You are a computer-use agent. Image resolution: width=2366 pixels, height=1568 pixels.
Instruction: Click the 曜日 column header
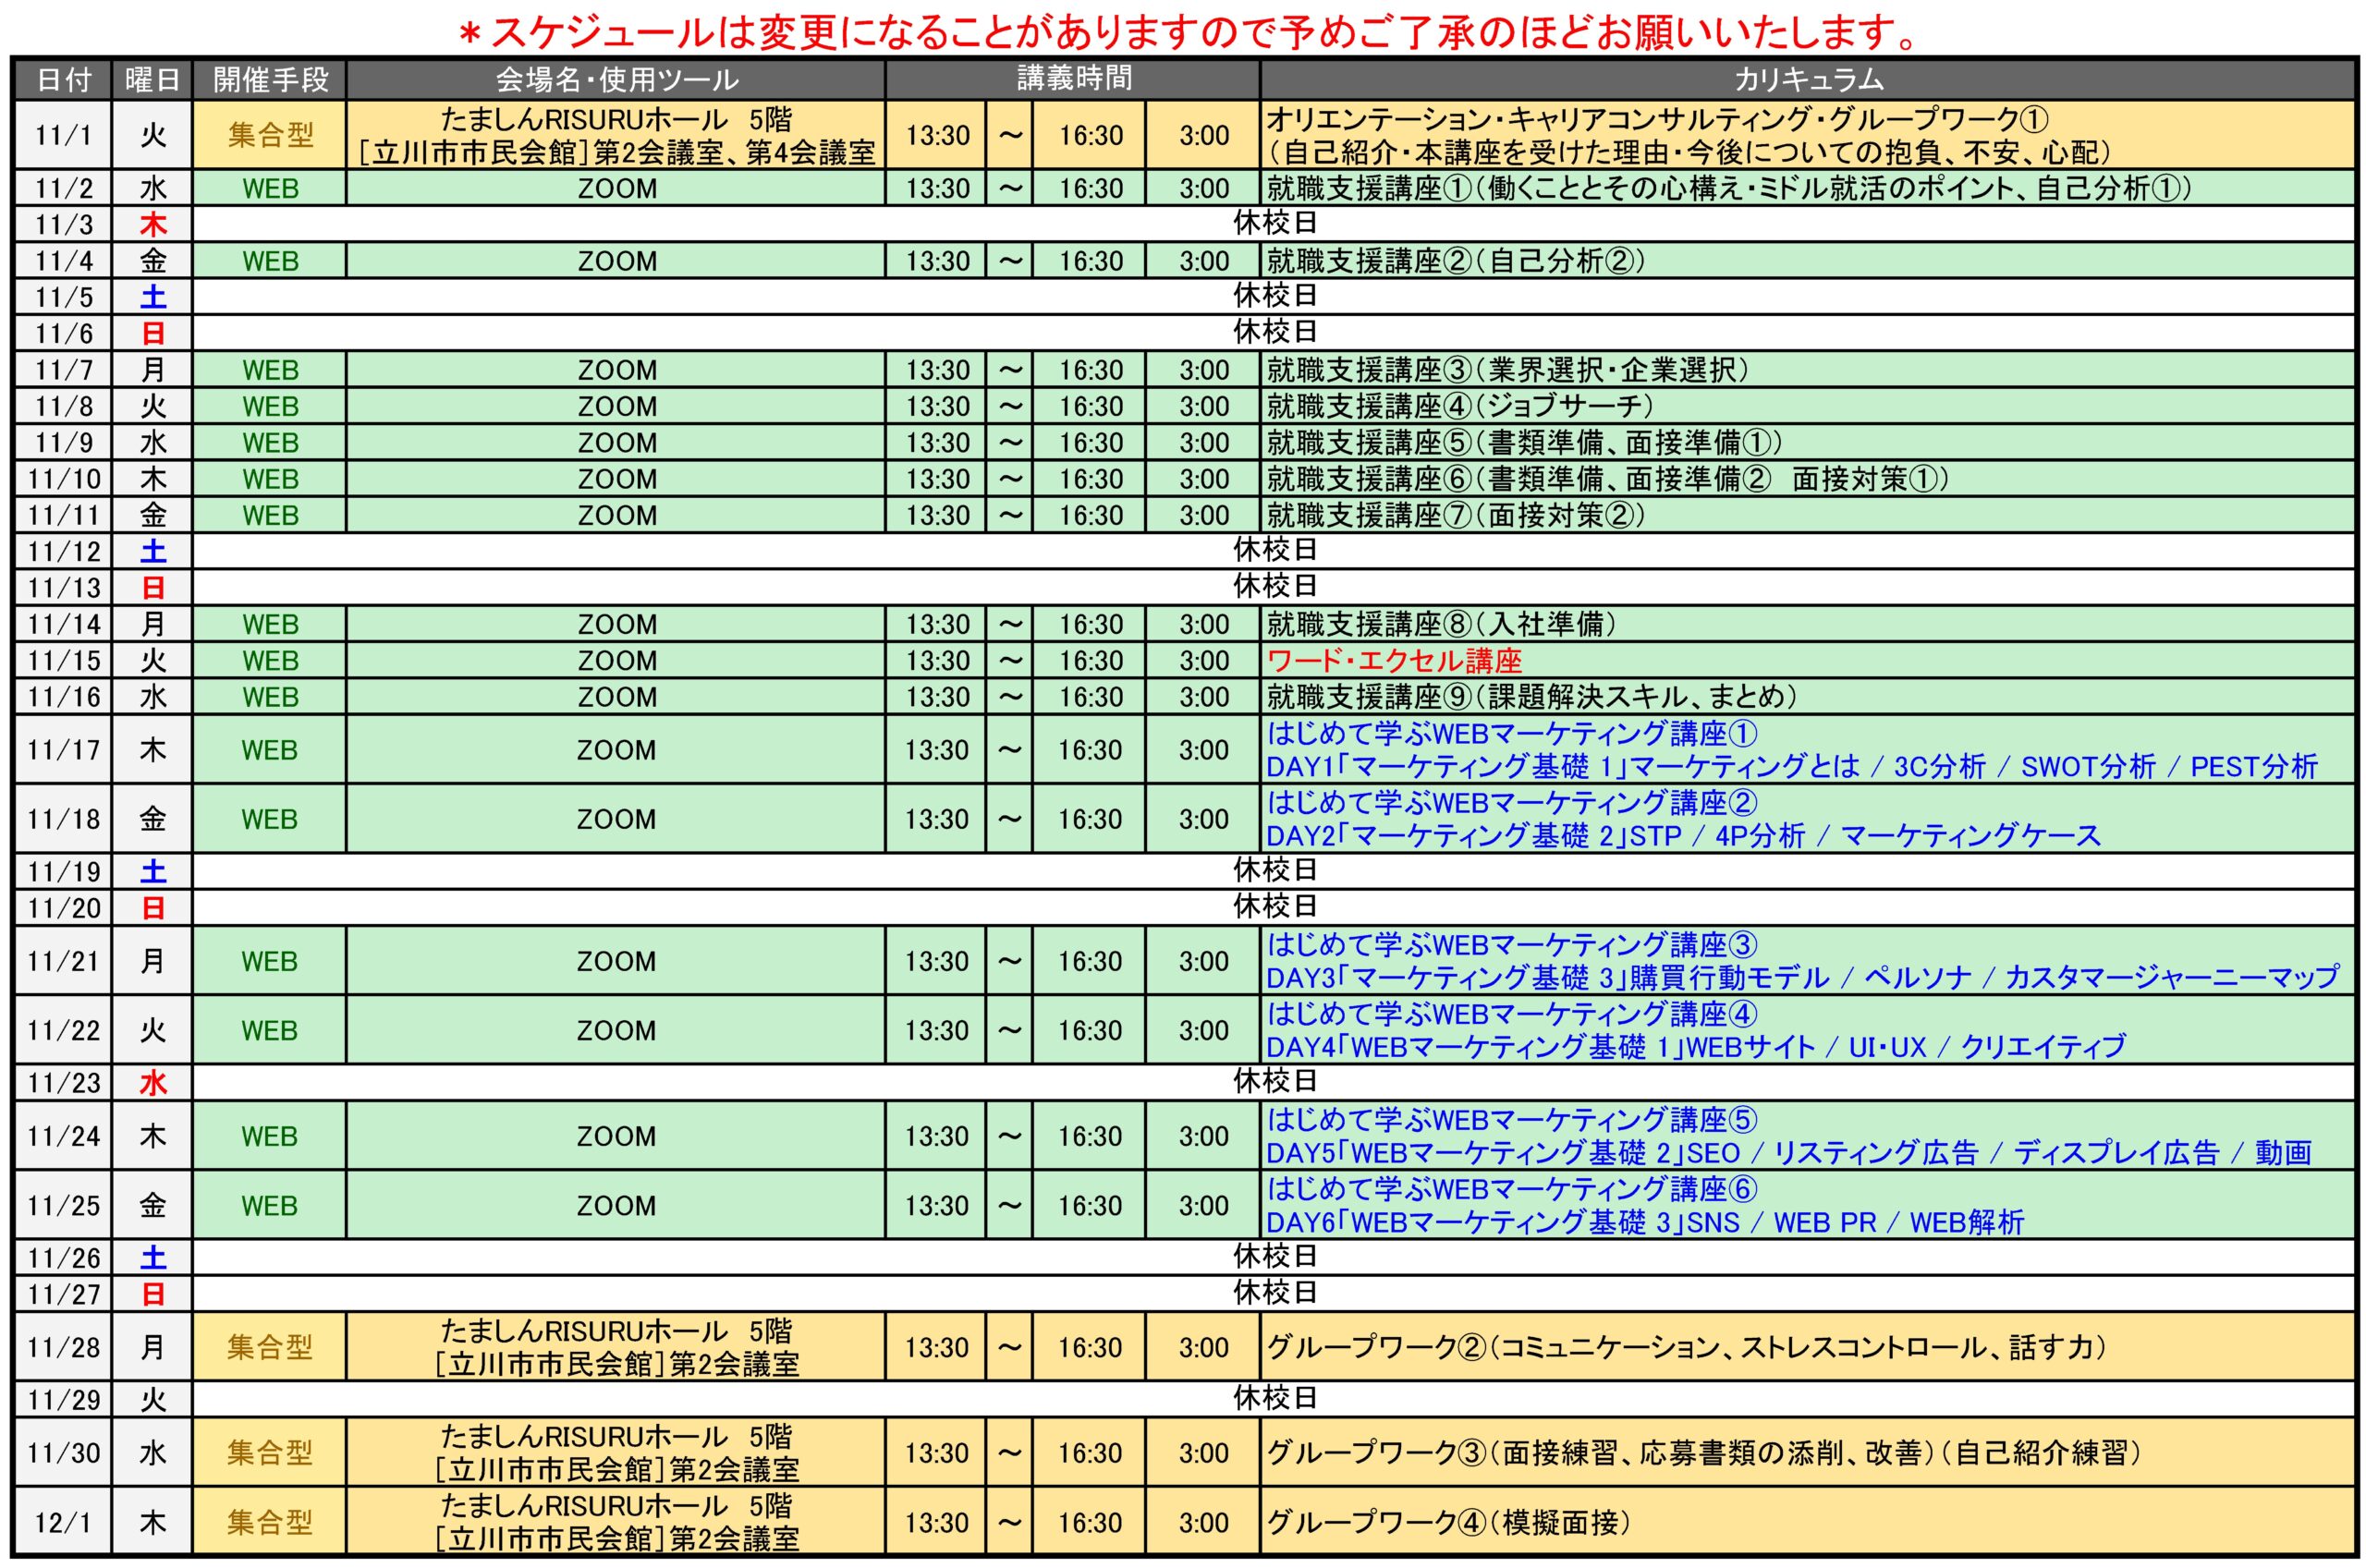coord(152,80)
